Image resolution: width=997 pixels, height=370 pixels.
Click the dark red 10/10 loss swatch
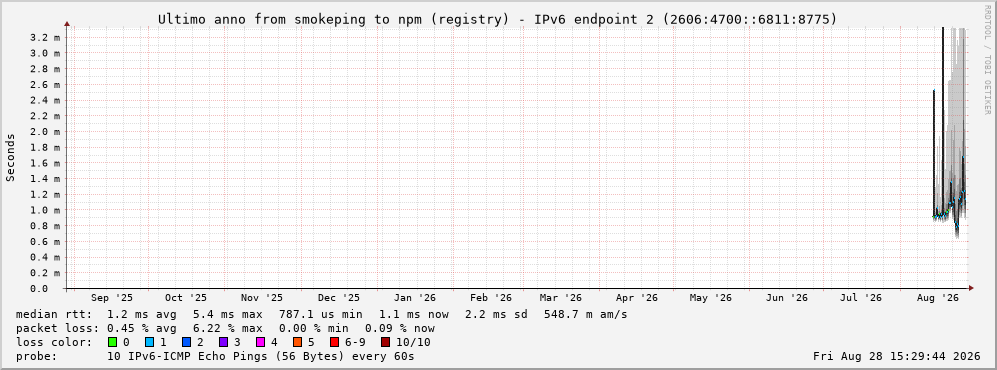385,343
